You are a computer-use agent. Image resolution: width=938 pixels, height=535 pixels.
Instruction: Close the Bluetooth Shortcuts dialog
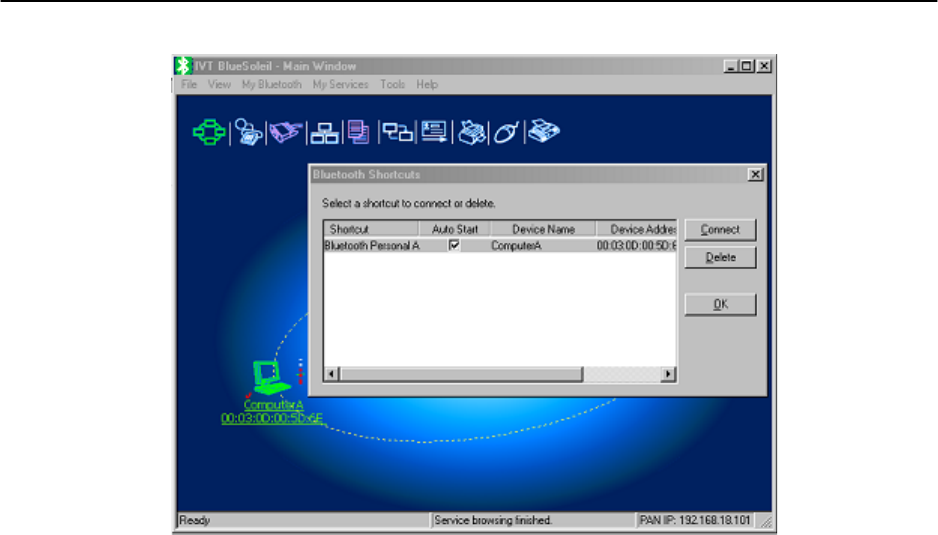click(x=755, y=174)
